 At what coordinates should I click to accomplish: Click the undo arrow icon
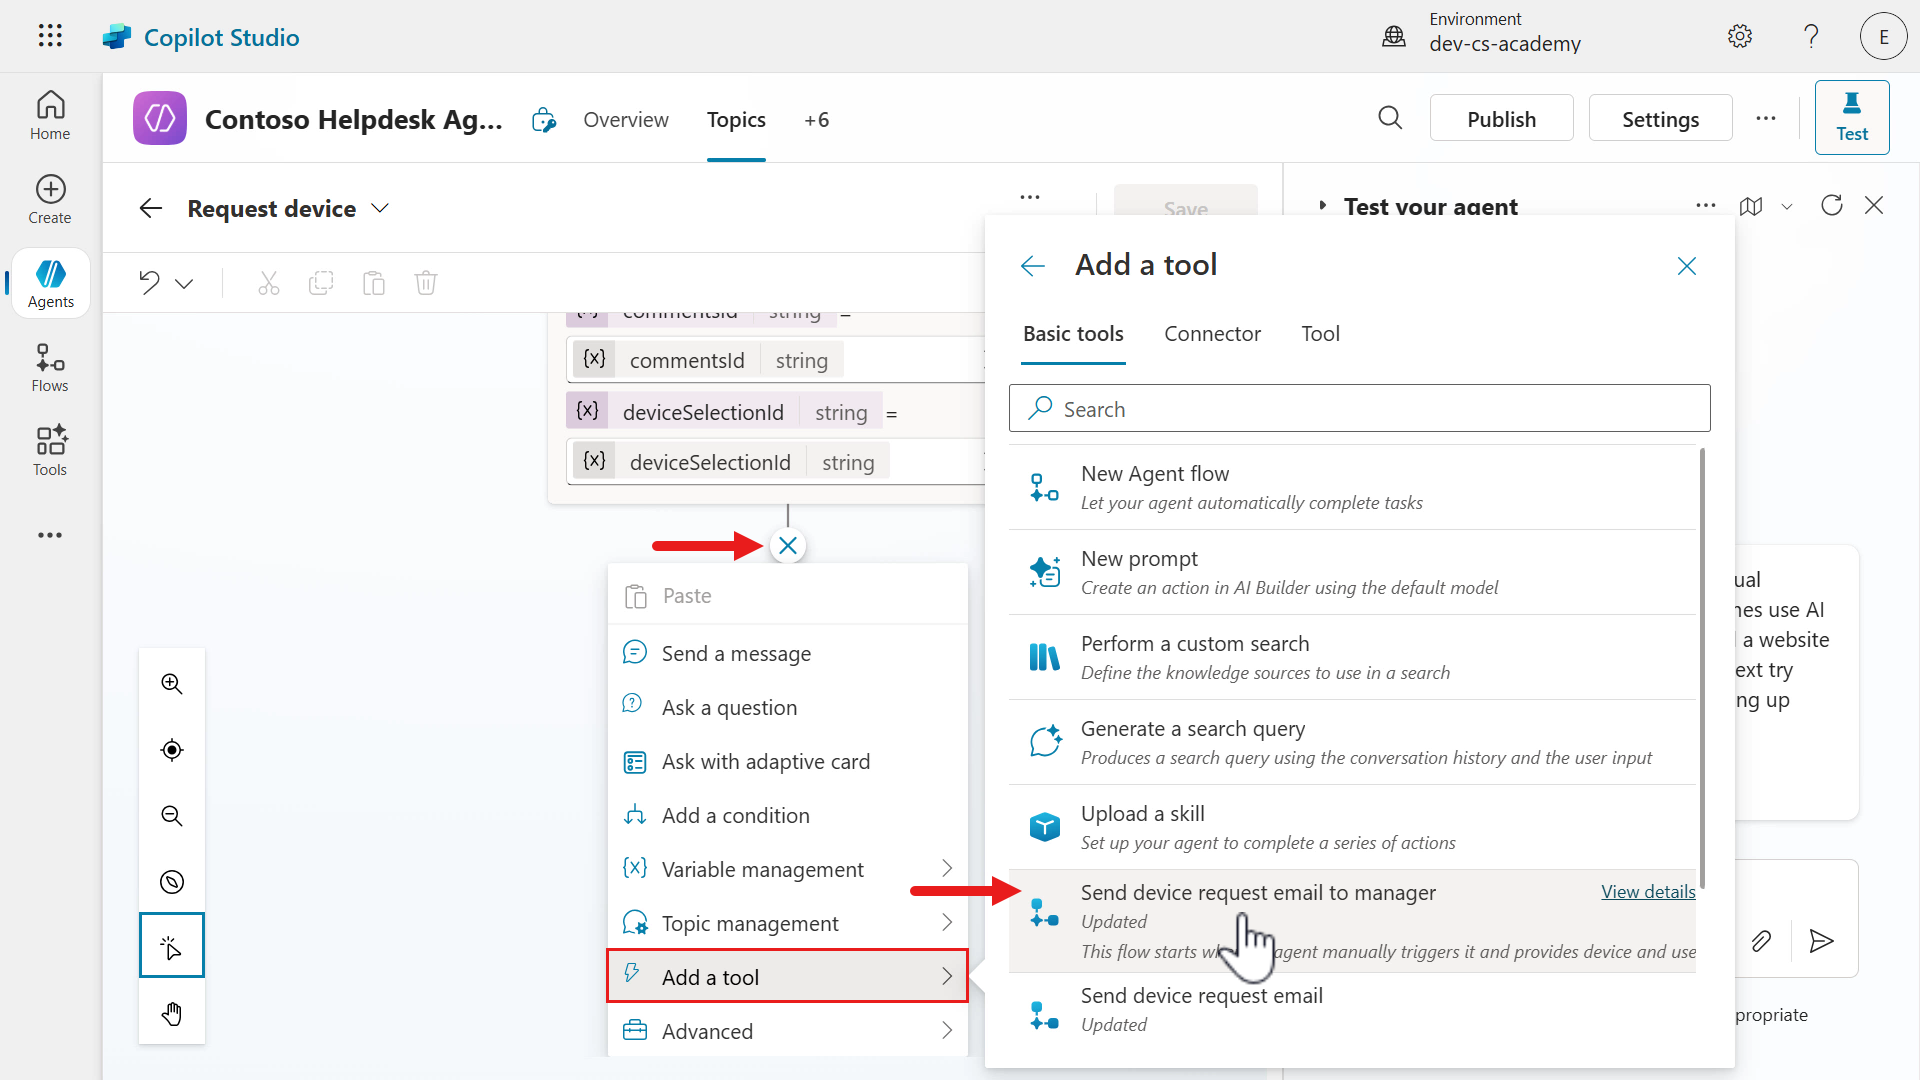[x=150, y=283]
